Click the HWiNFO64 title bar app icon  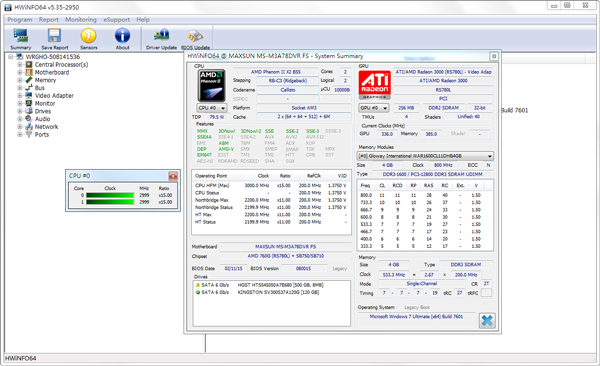(8, 7)
